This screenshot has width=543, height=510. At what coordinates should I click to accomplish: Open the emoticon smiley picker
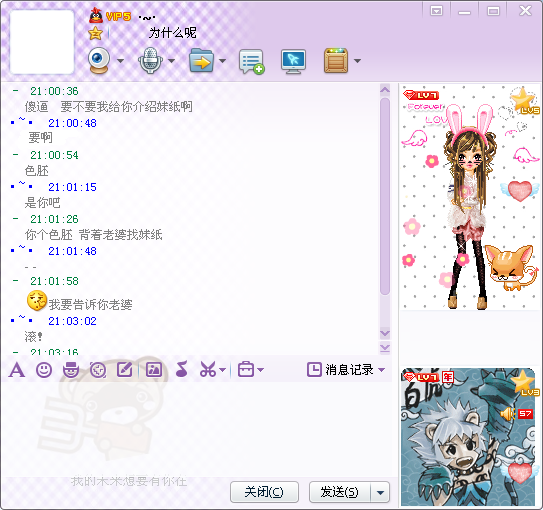(44, 370)
